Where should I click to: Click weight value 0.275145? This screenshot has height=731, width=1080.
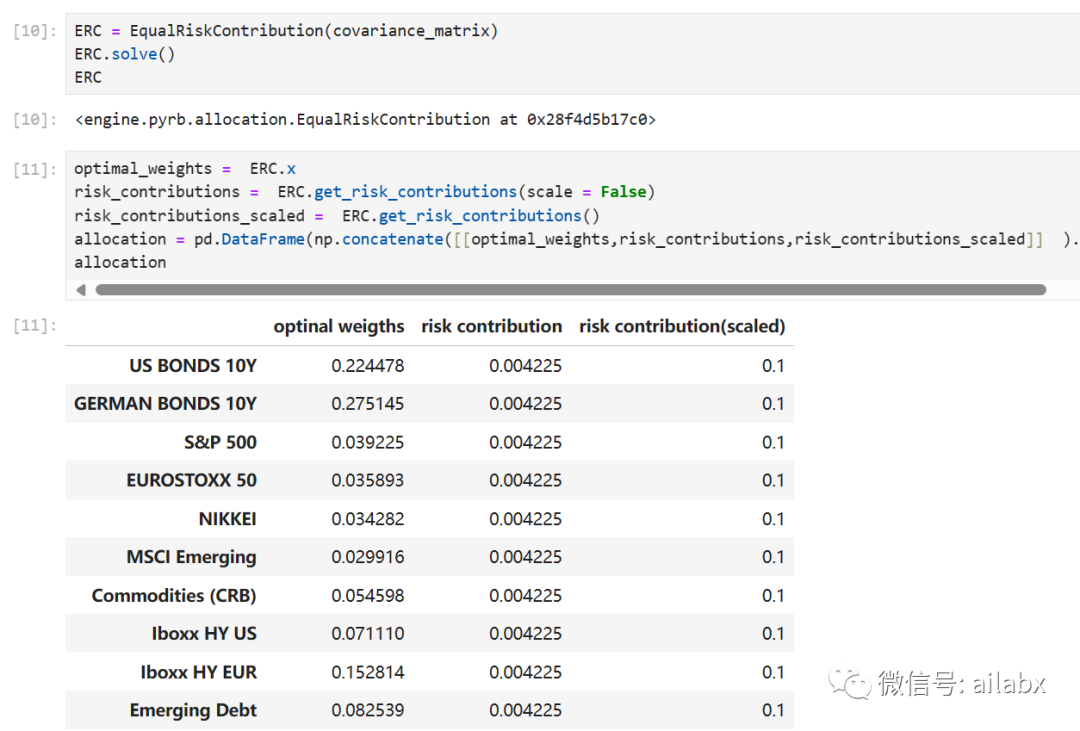(368, 404)
